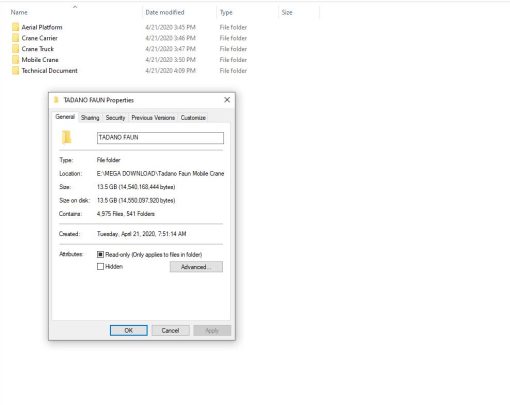This screenshot has height=405, width=510.
Task: Open the Security tab
Action: pyautogui.click(x=115, y=118)
